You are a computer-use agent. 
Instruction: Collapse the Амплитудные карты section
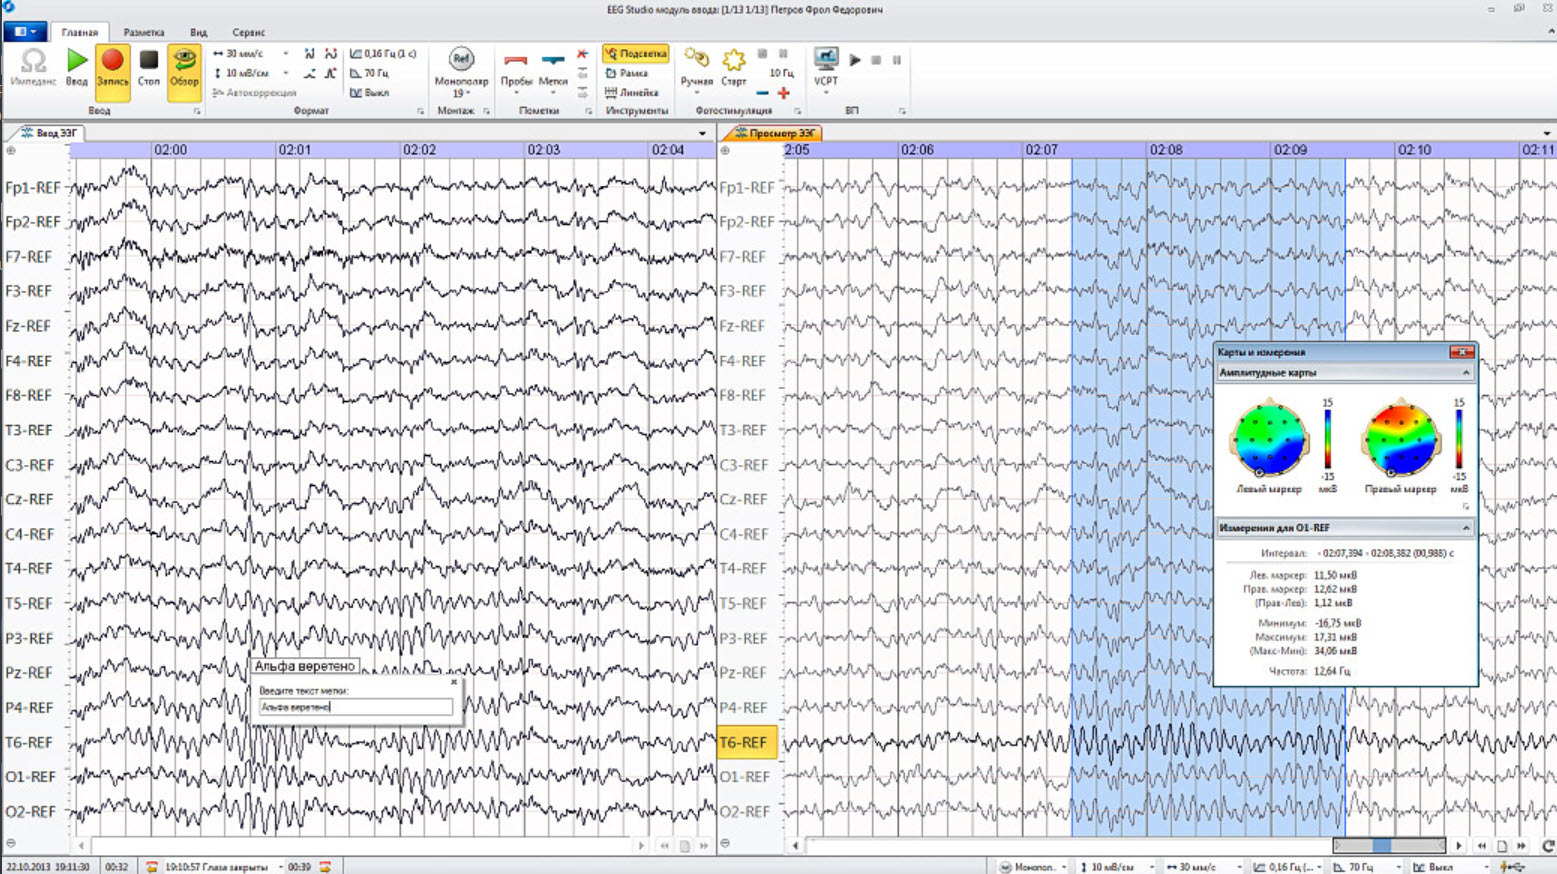(x=1466, y=373)
